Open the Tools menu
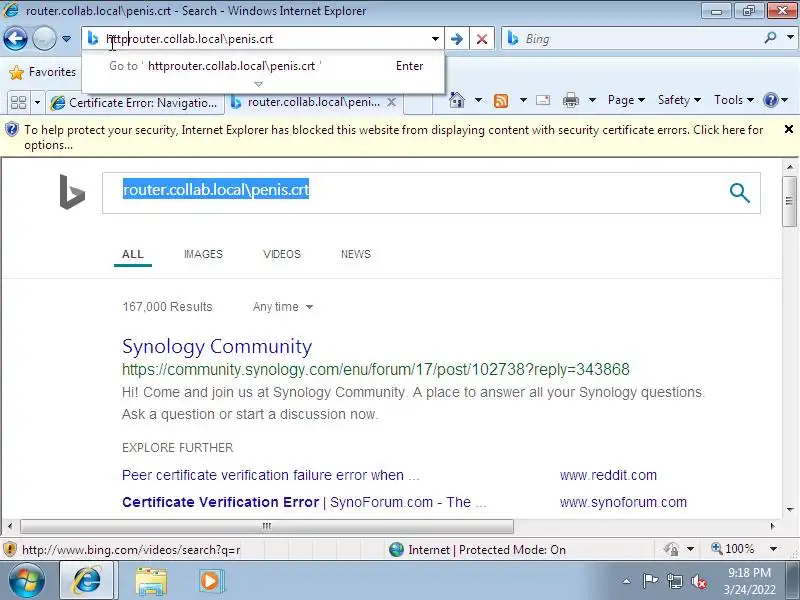The height and width of the screenshot is (600, 800). pyautogui.click(x=734, y=100)
